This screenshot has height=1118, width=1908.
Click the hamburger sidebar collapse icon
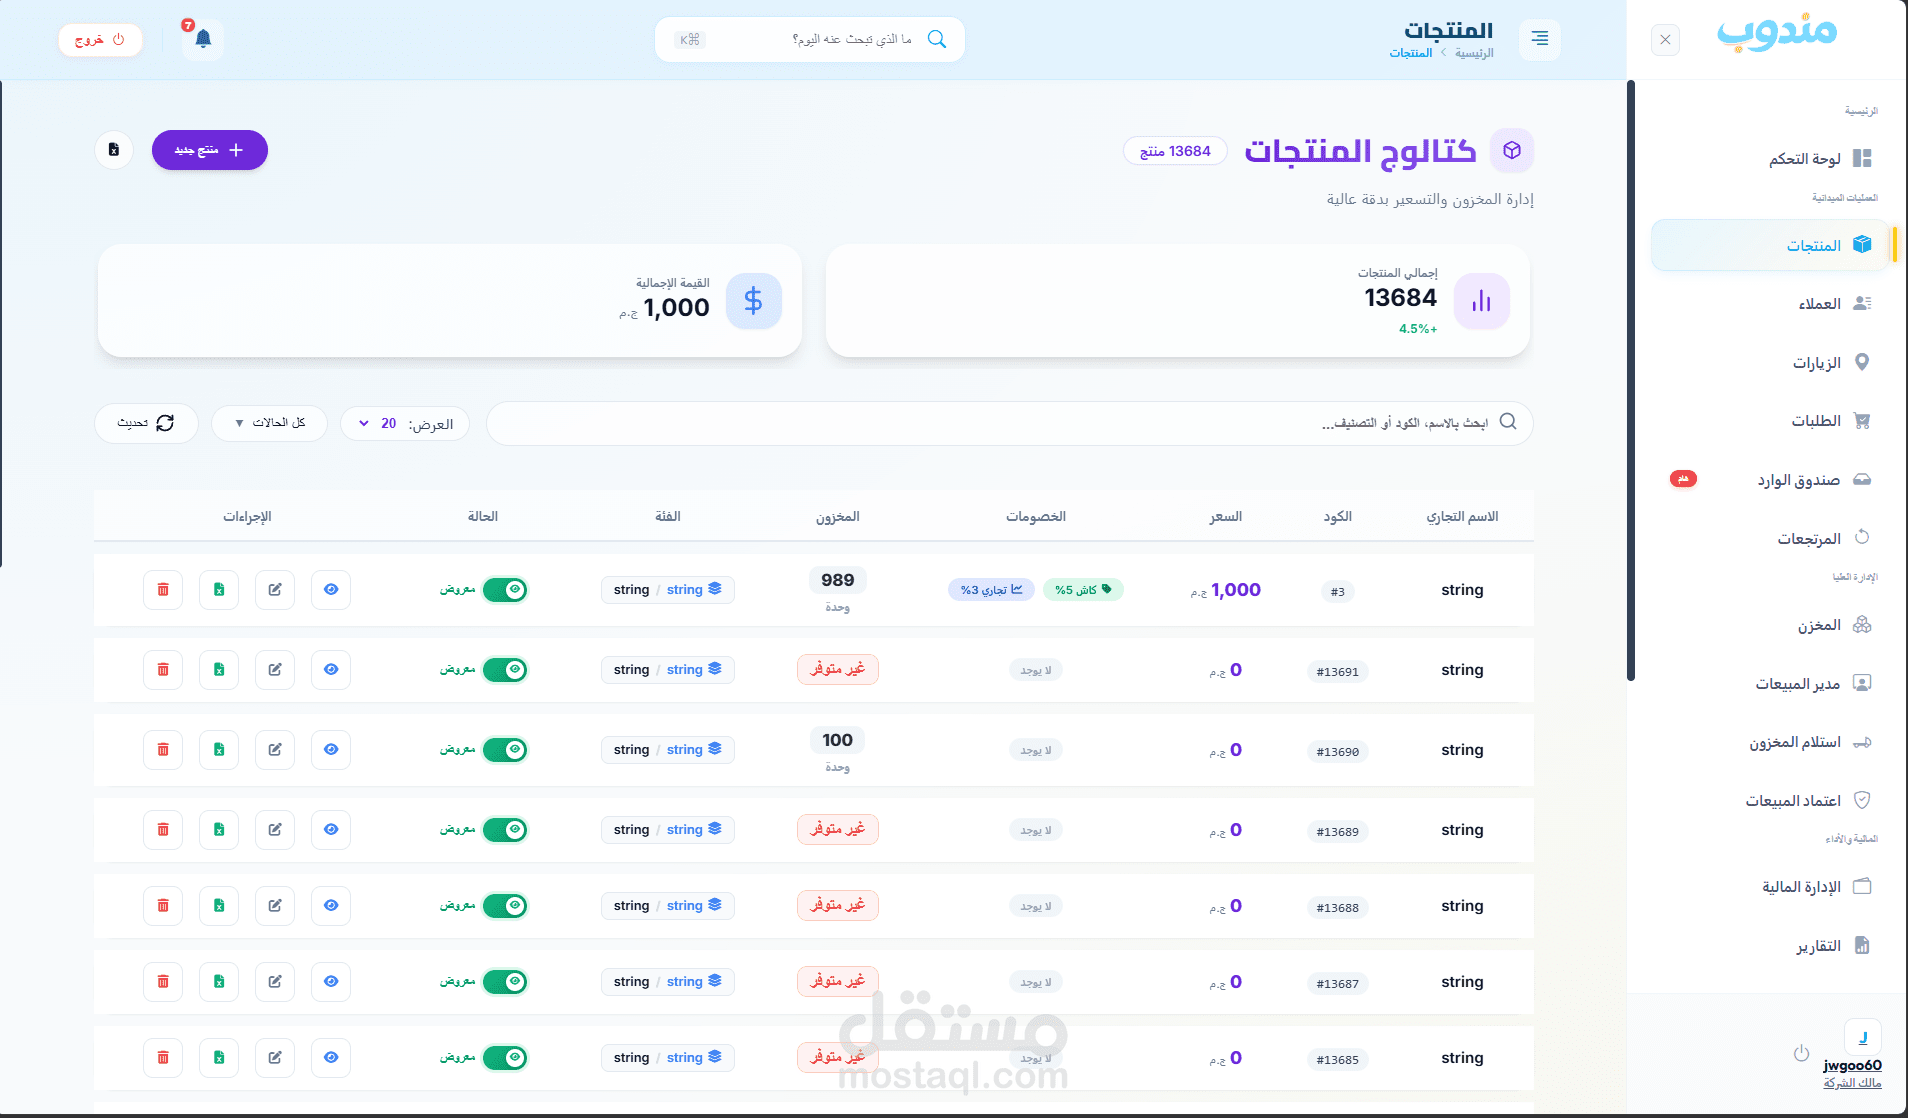point(1539,39)
